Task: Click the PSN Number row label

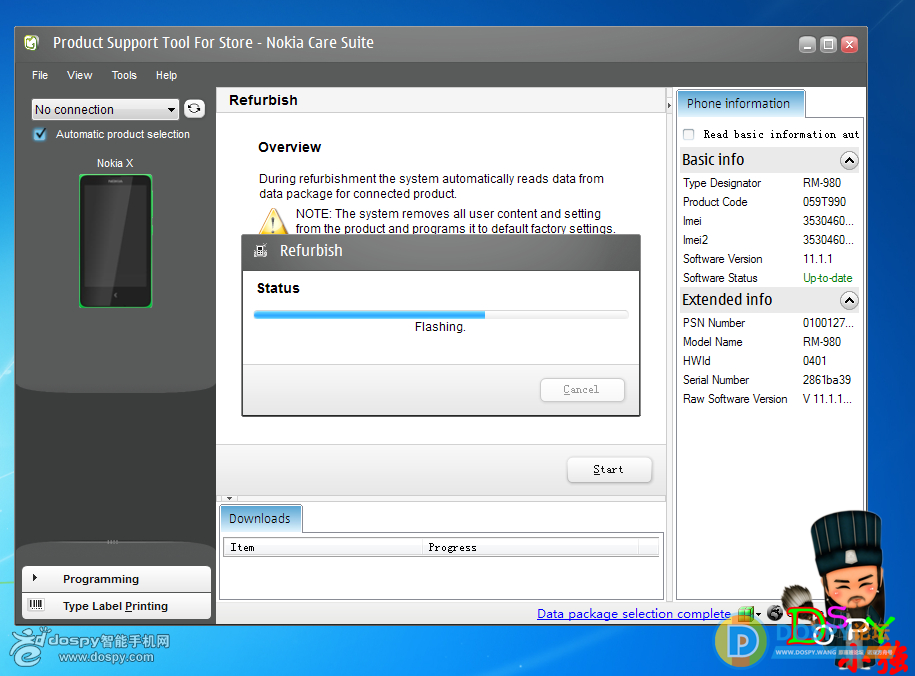Action: pyautogui.click(x=714, y=323)
